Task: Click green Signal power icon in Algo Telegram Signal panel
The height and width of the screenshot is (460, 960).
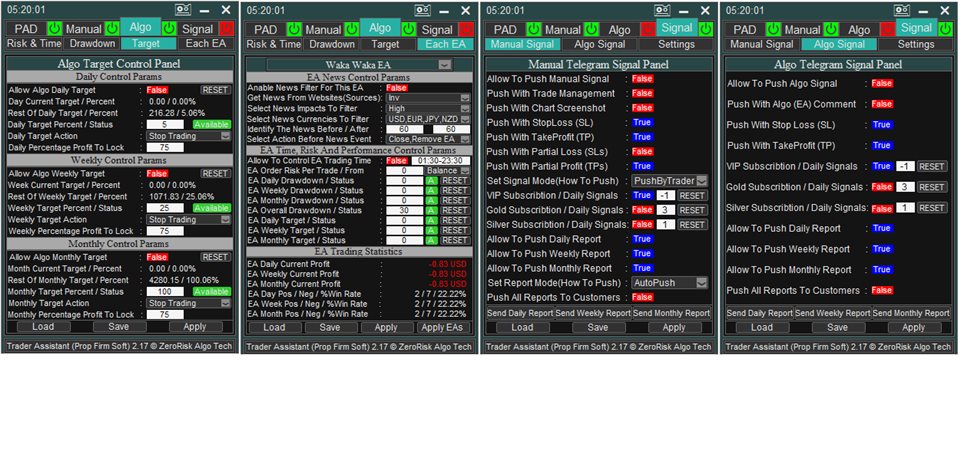Action: click(943, 29)
